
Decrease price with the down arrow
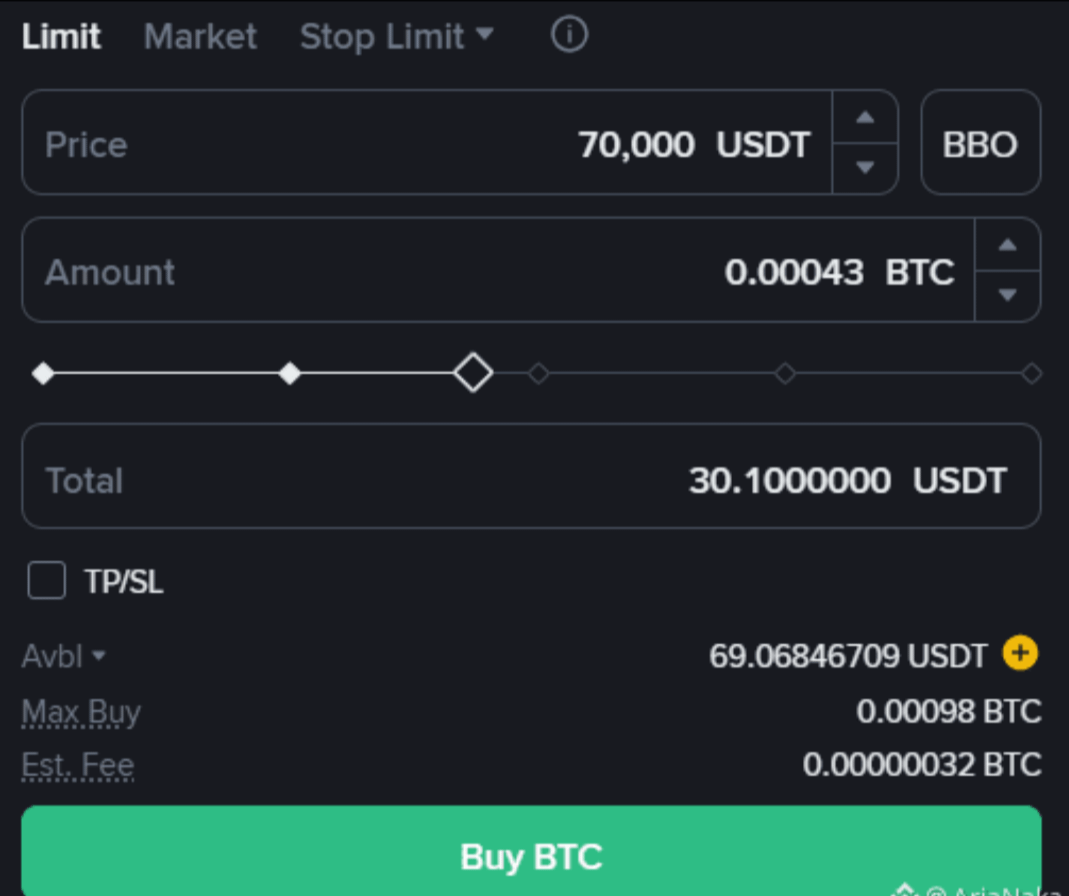[865, 167]
